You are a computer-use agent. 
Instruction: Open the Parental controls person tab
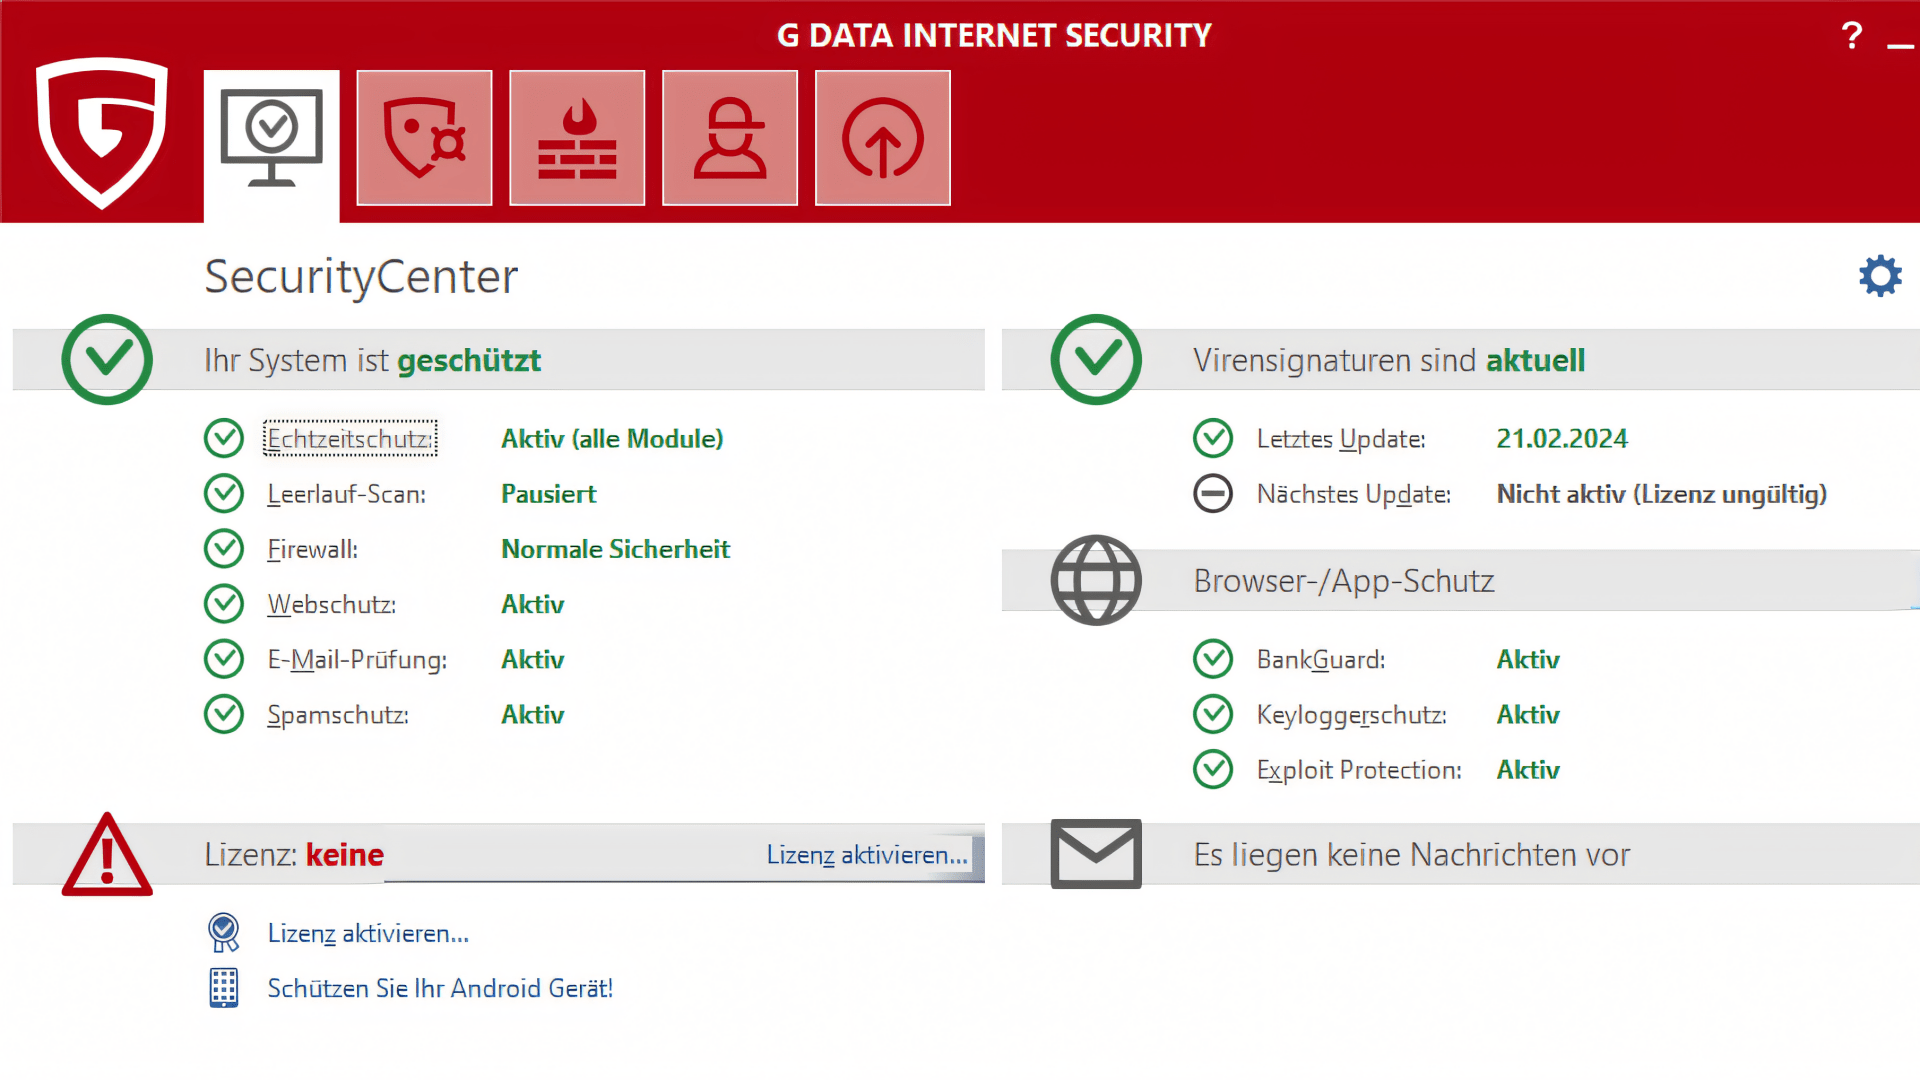pyautogui.click(x=730, y=138)
